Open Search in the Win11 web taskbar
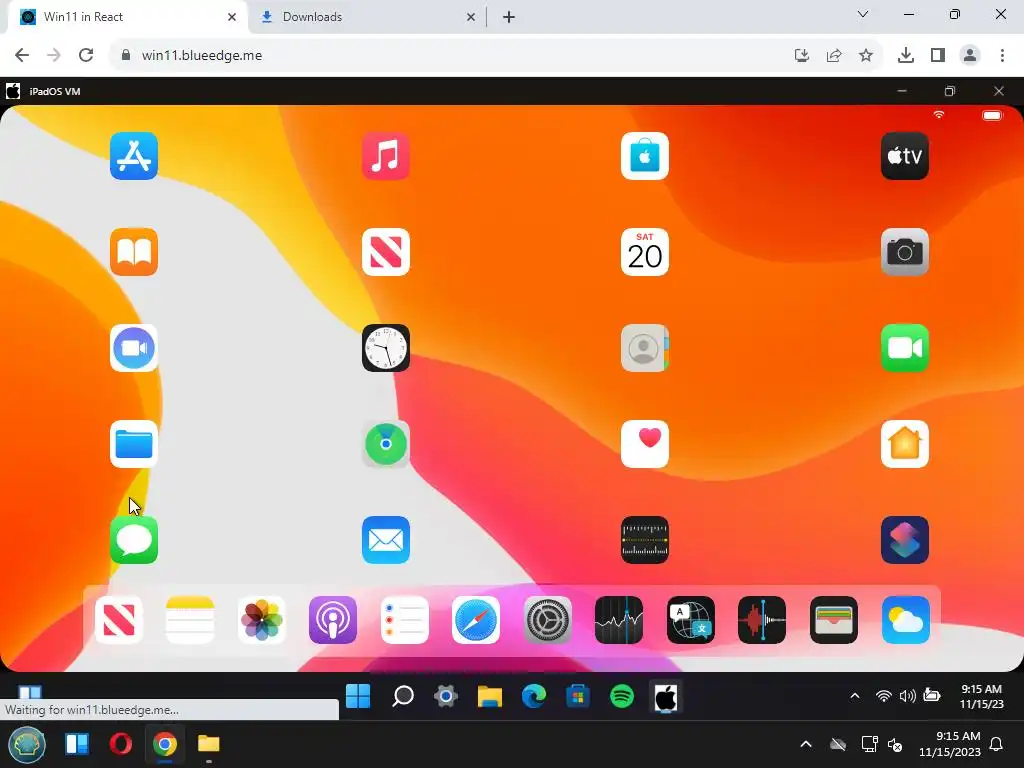This screenshot has width=1024, height=768. [402, 696]
